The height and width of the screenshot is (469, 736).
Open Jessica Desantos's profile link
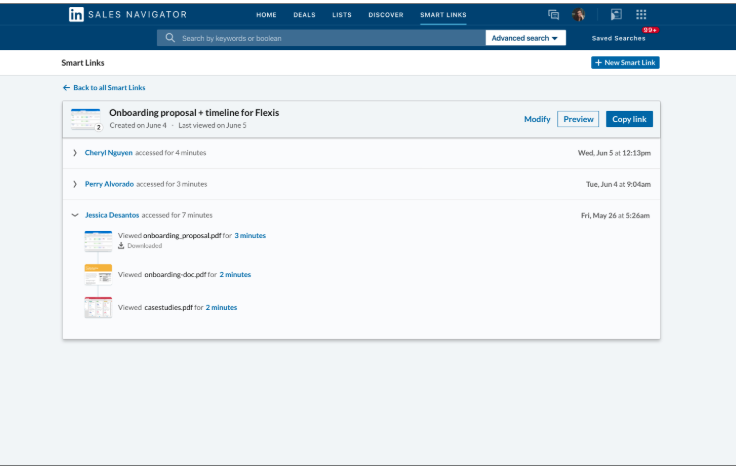(112, 215)
